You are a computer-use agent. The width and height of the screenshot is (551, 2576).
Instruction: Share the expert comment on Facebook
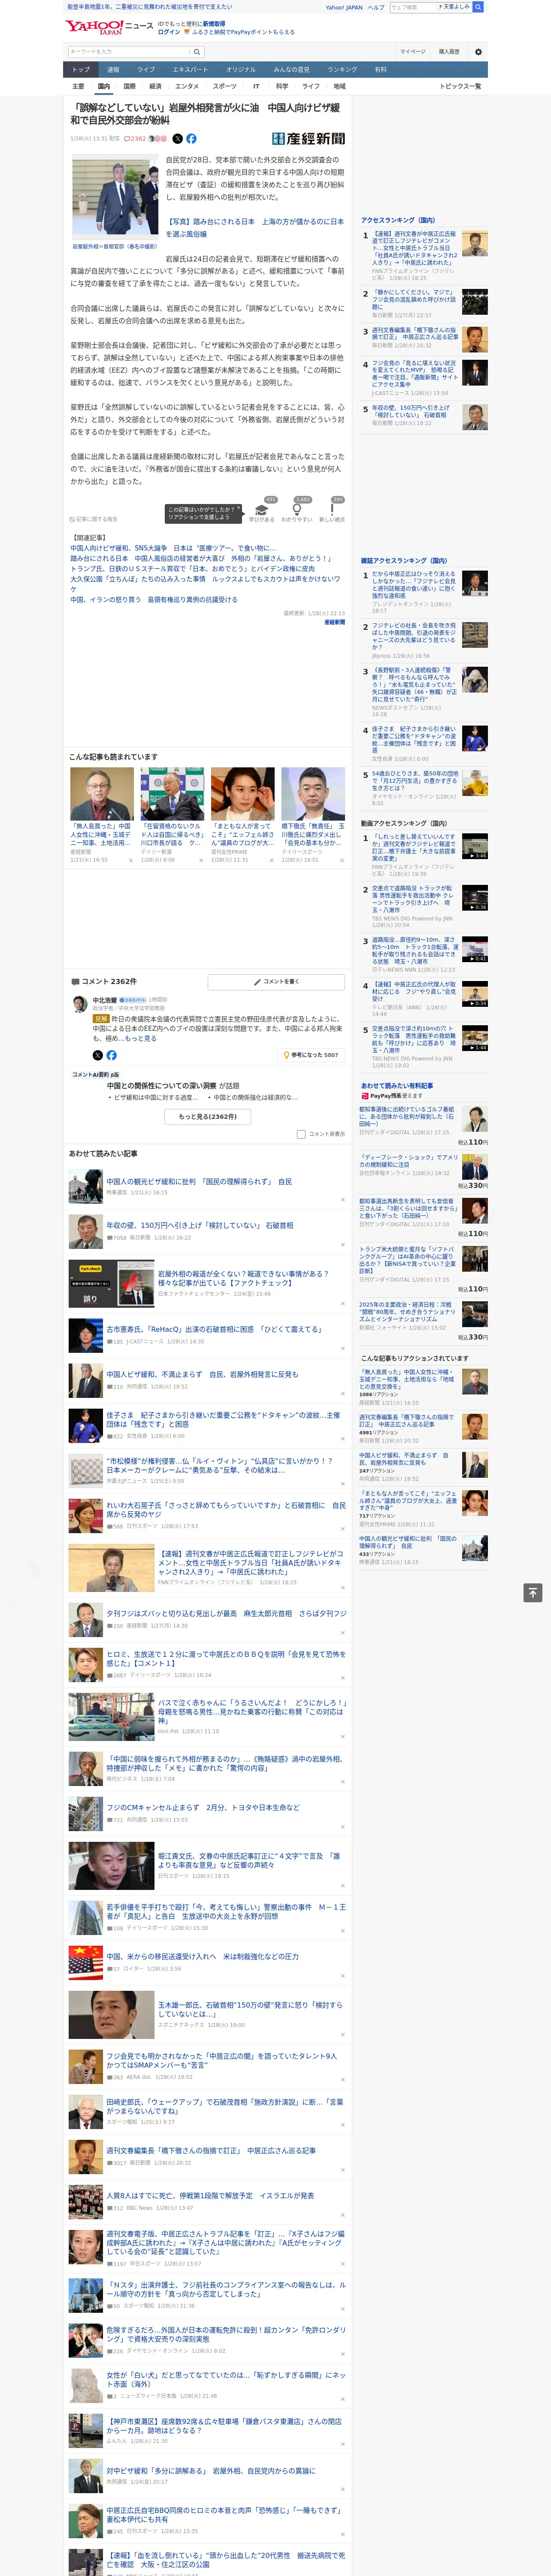pos(111,1055)
